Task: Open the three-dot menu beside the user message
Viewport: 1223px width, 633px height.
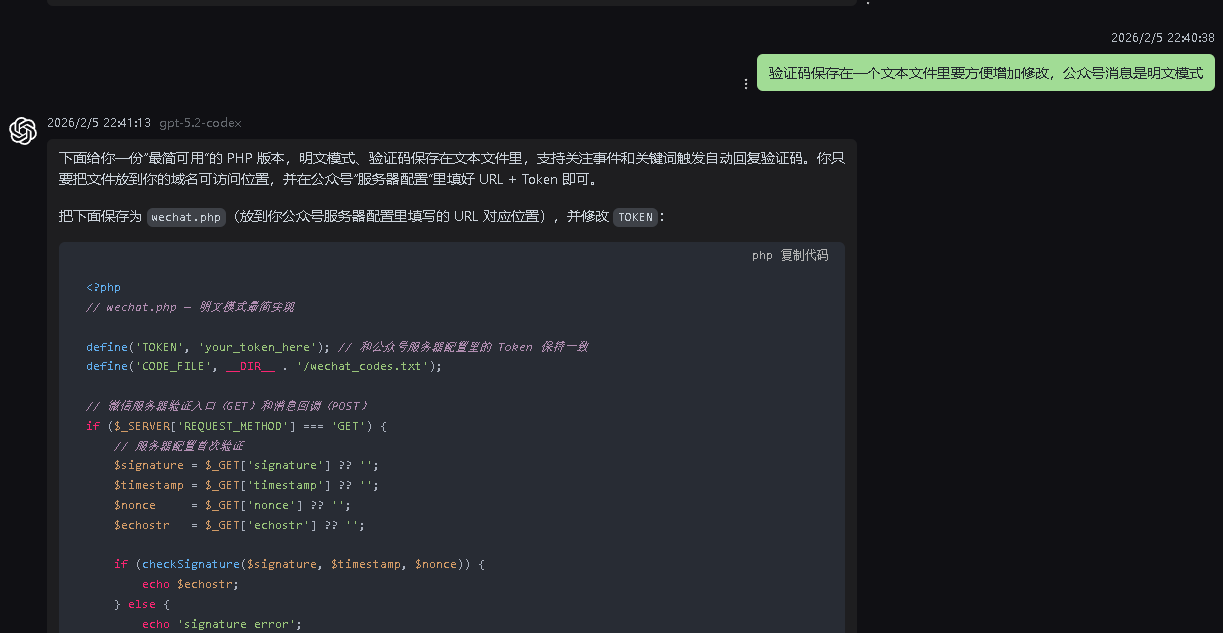Action: coord(746,84)
